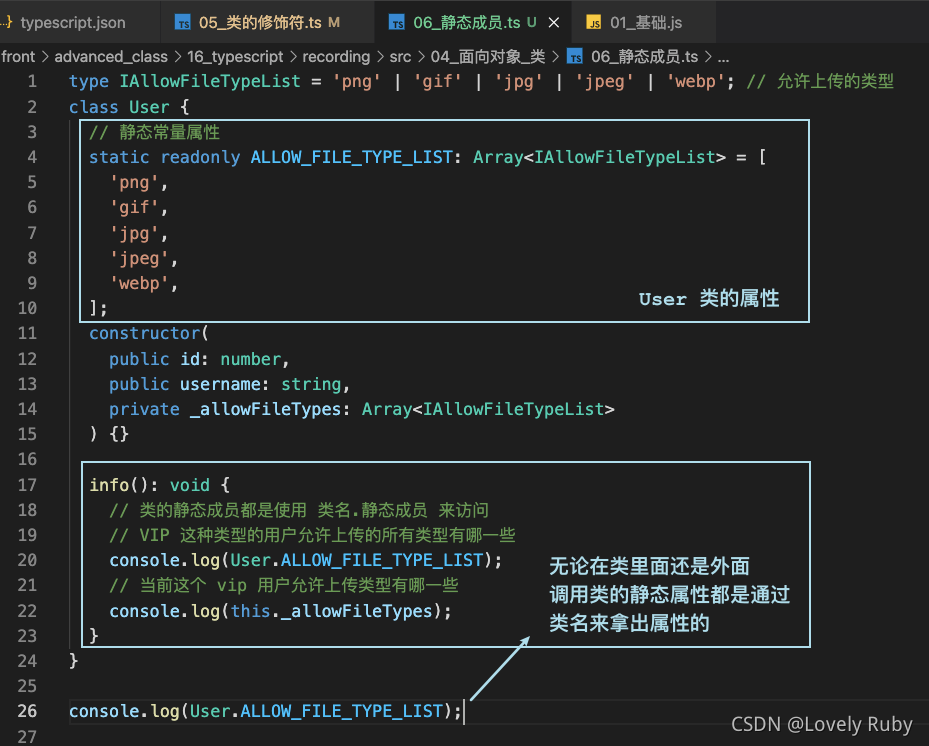Open the advanced_class breadcrumb segment

pos(111,57)
